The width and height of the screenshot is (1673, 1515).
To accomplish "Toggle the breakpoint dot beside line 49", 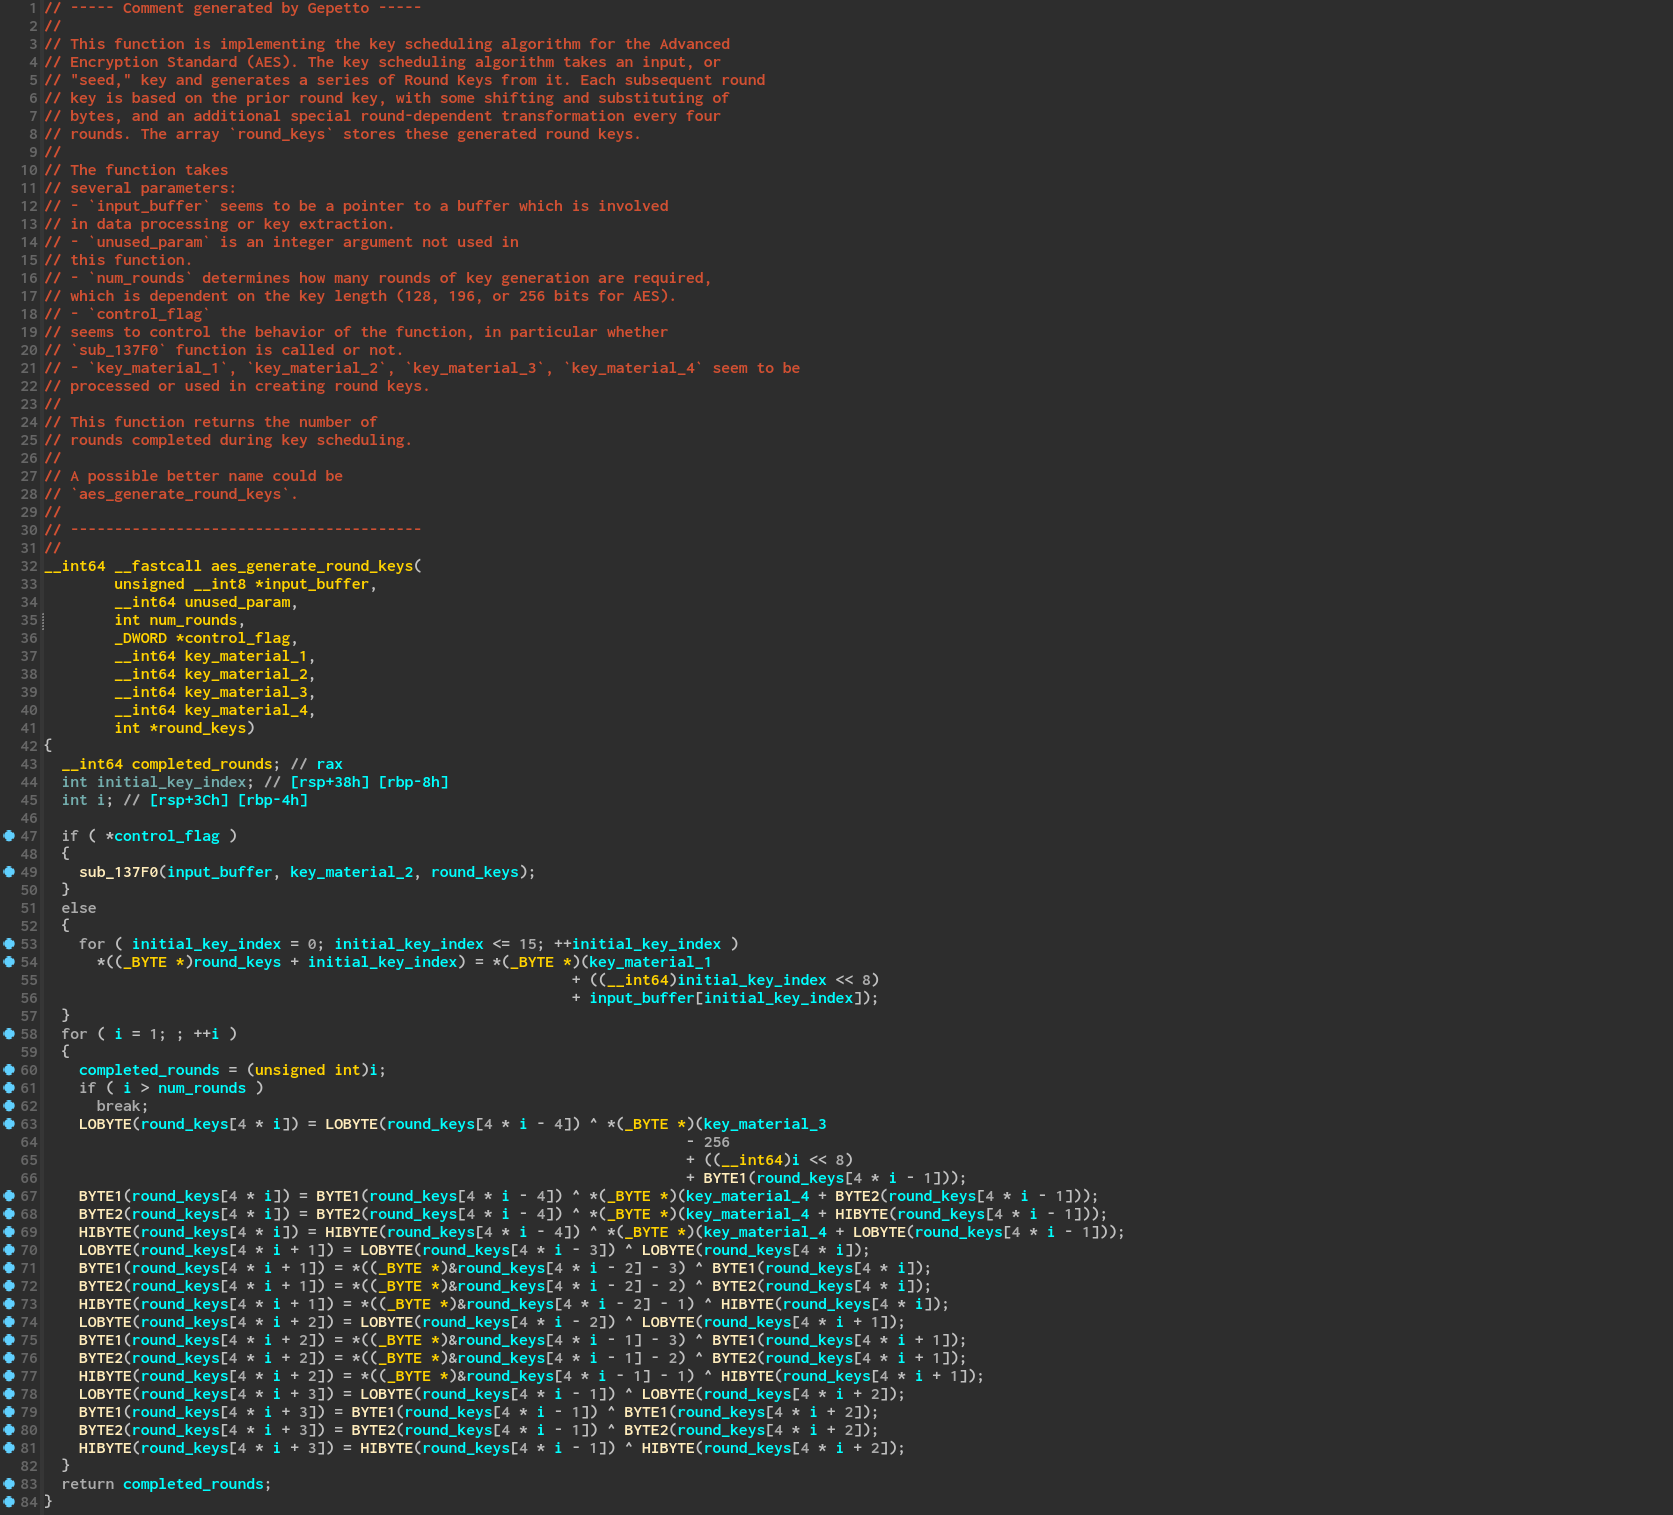I will 9,872.
